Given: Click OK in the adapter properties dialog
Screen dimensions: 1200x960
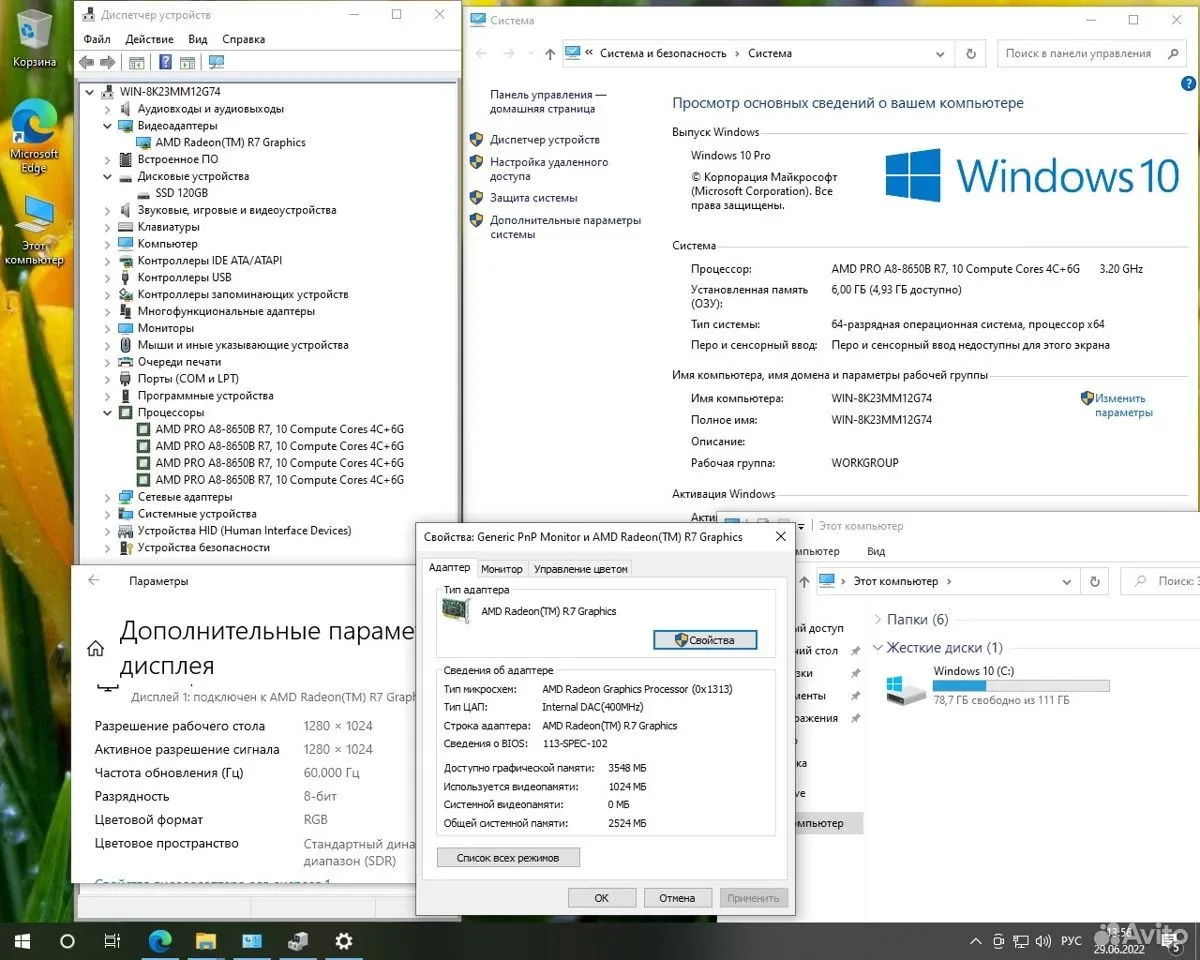Looking at the screenshot, I should (601, 898).
